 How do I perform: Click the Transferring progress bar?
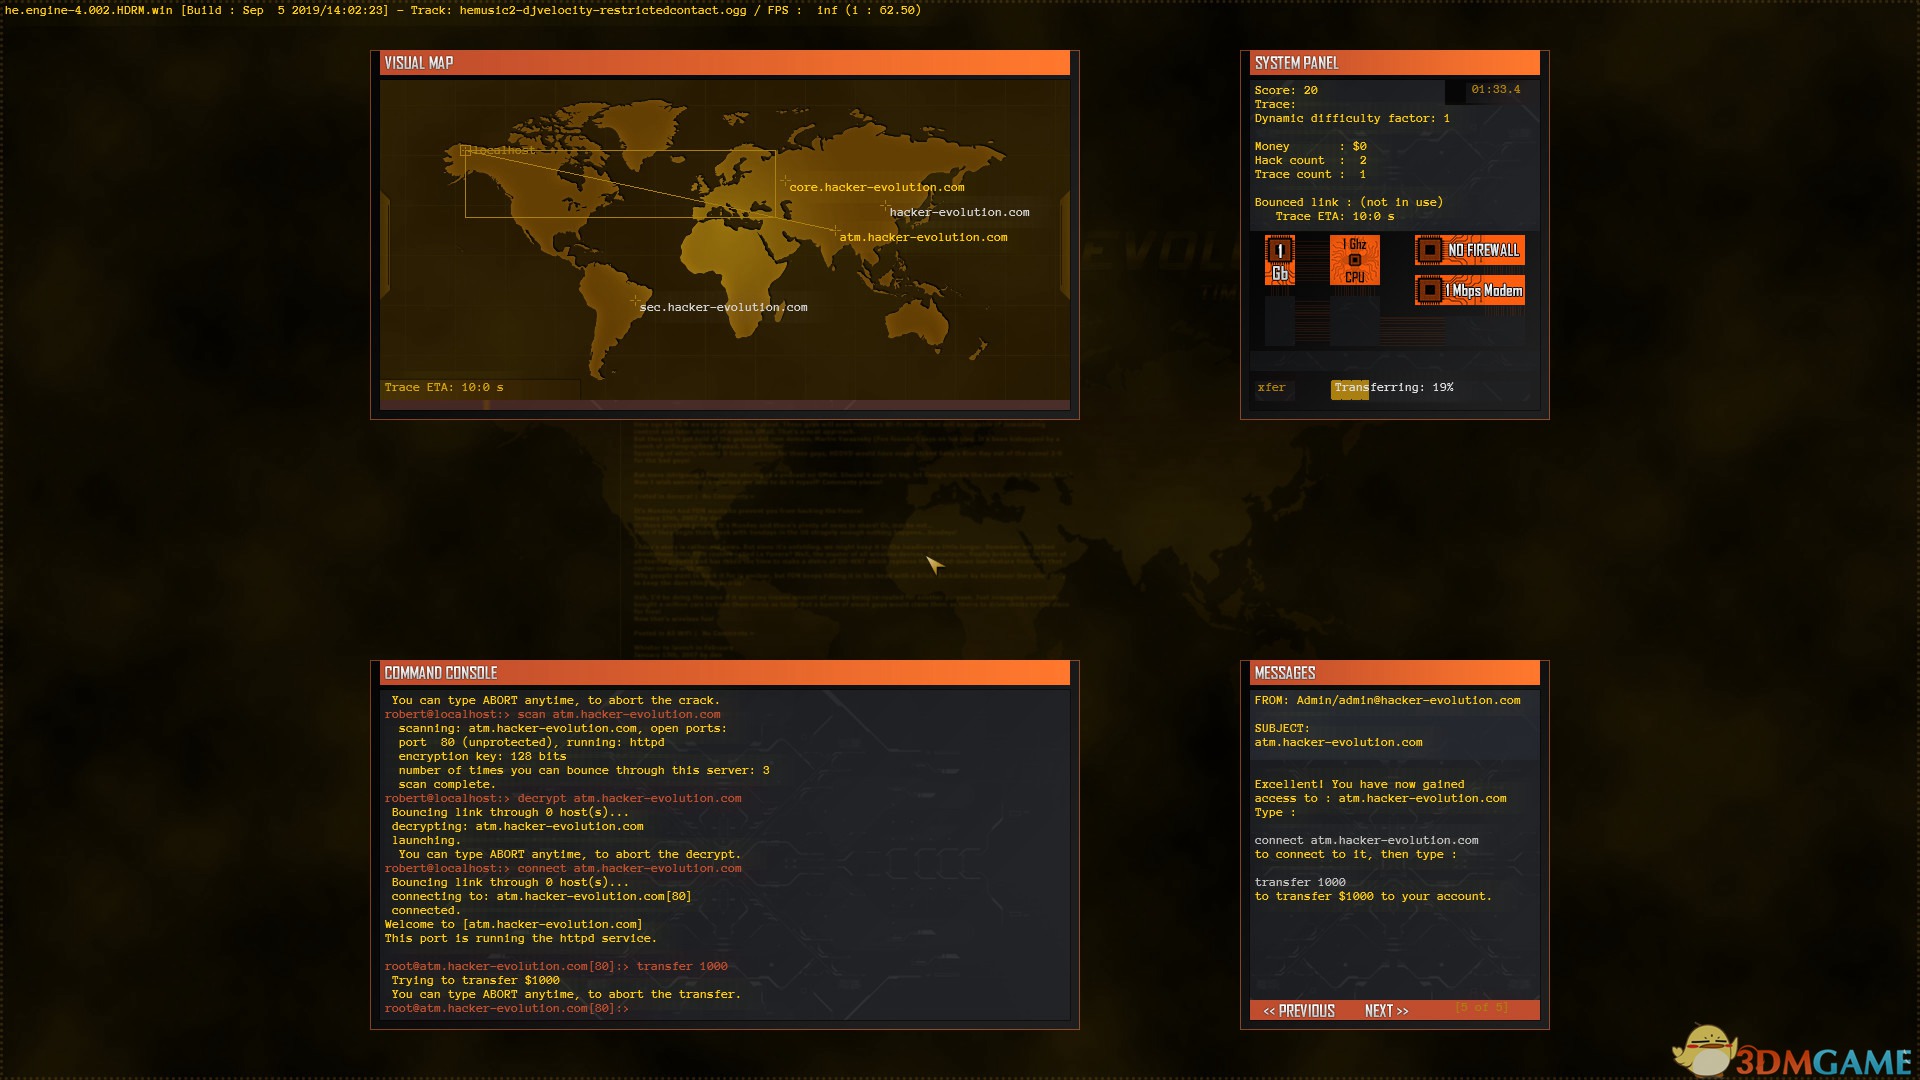pyautogui.click(x=1392, y=388)
